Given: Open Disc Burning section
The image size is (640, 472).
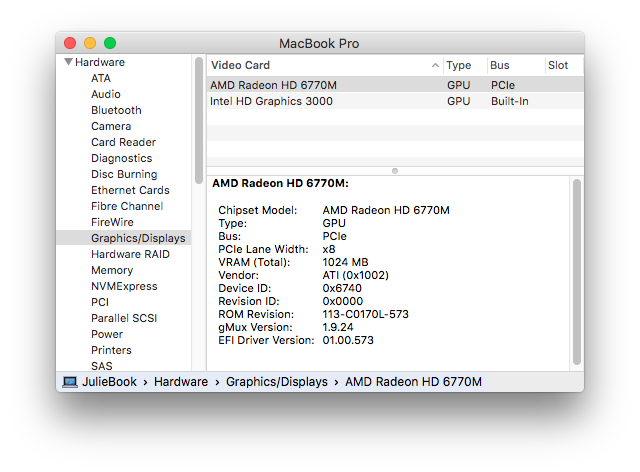Looking at the screenshot, I should (124, 174).
